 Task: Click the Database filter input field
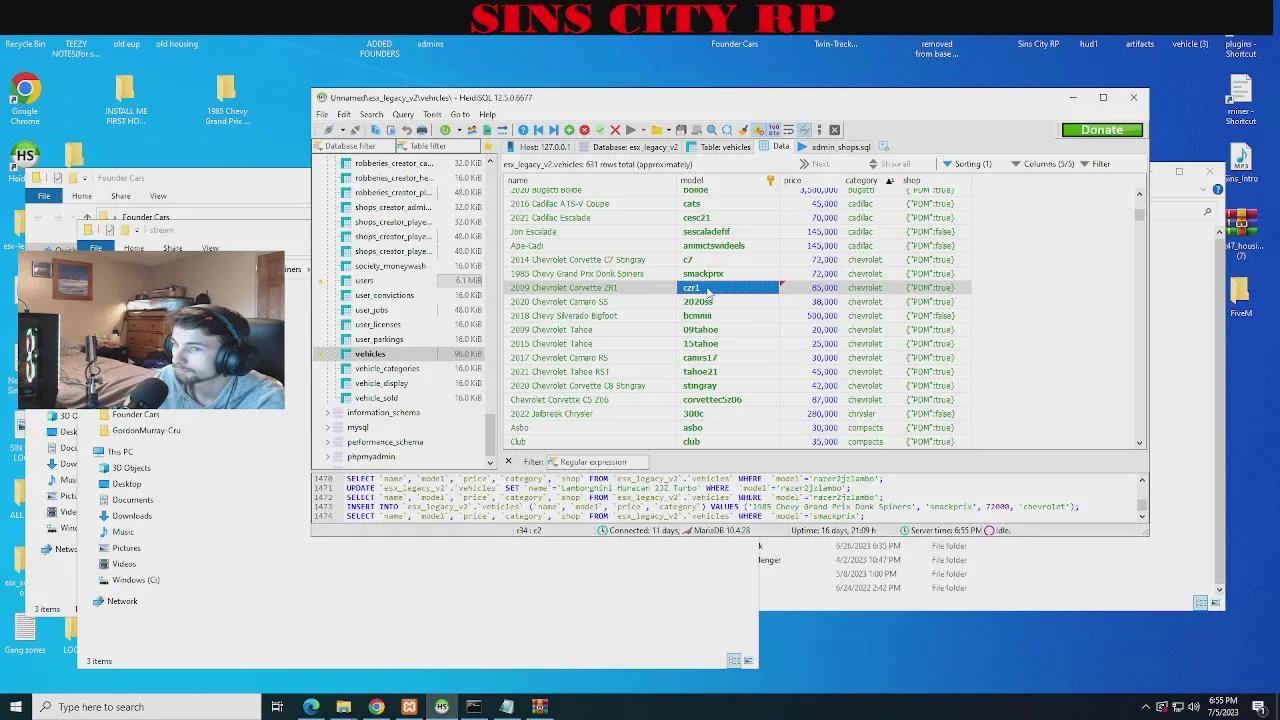point(352,146)
